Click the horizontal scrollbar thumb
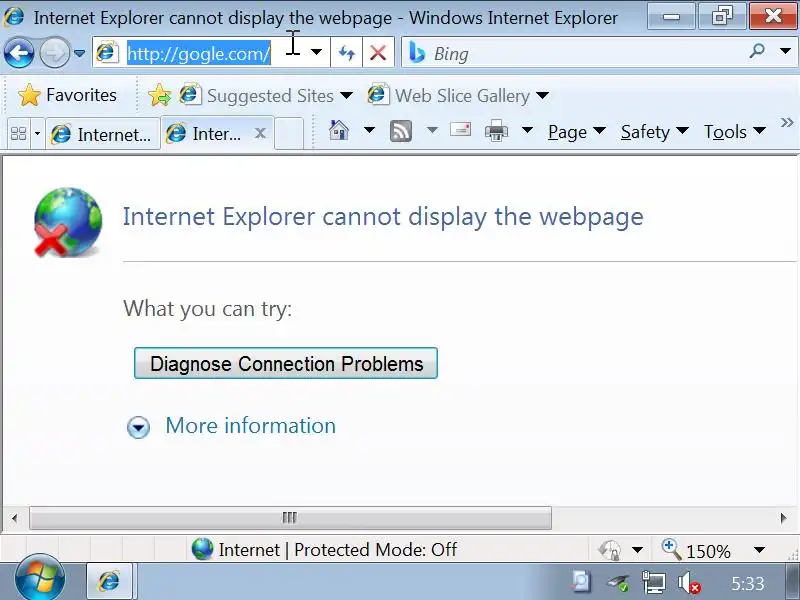The height and width of the screenshot is (600, 800). [290, 518]
